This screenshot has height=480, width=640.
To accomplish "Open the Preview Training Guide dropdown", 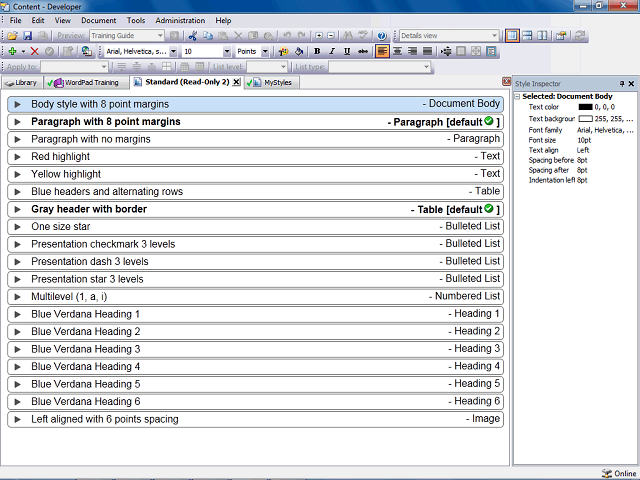I will point(160,36).
